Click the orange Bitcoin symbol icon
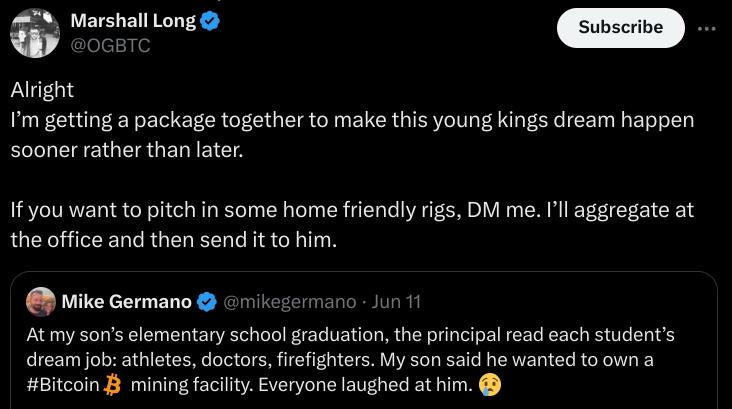This screenshot has width=732, height=409. pos(112,385)
